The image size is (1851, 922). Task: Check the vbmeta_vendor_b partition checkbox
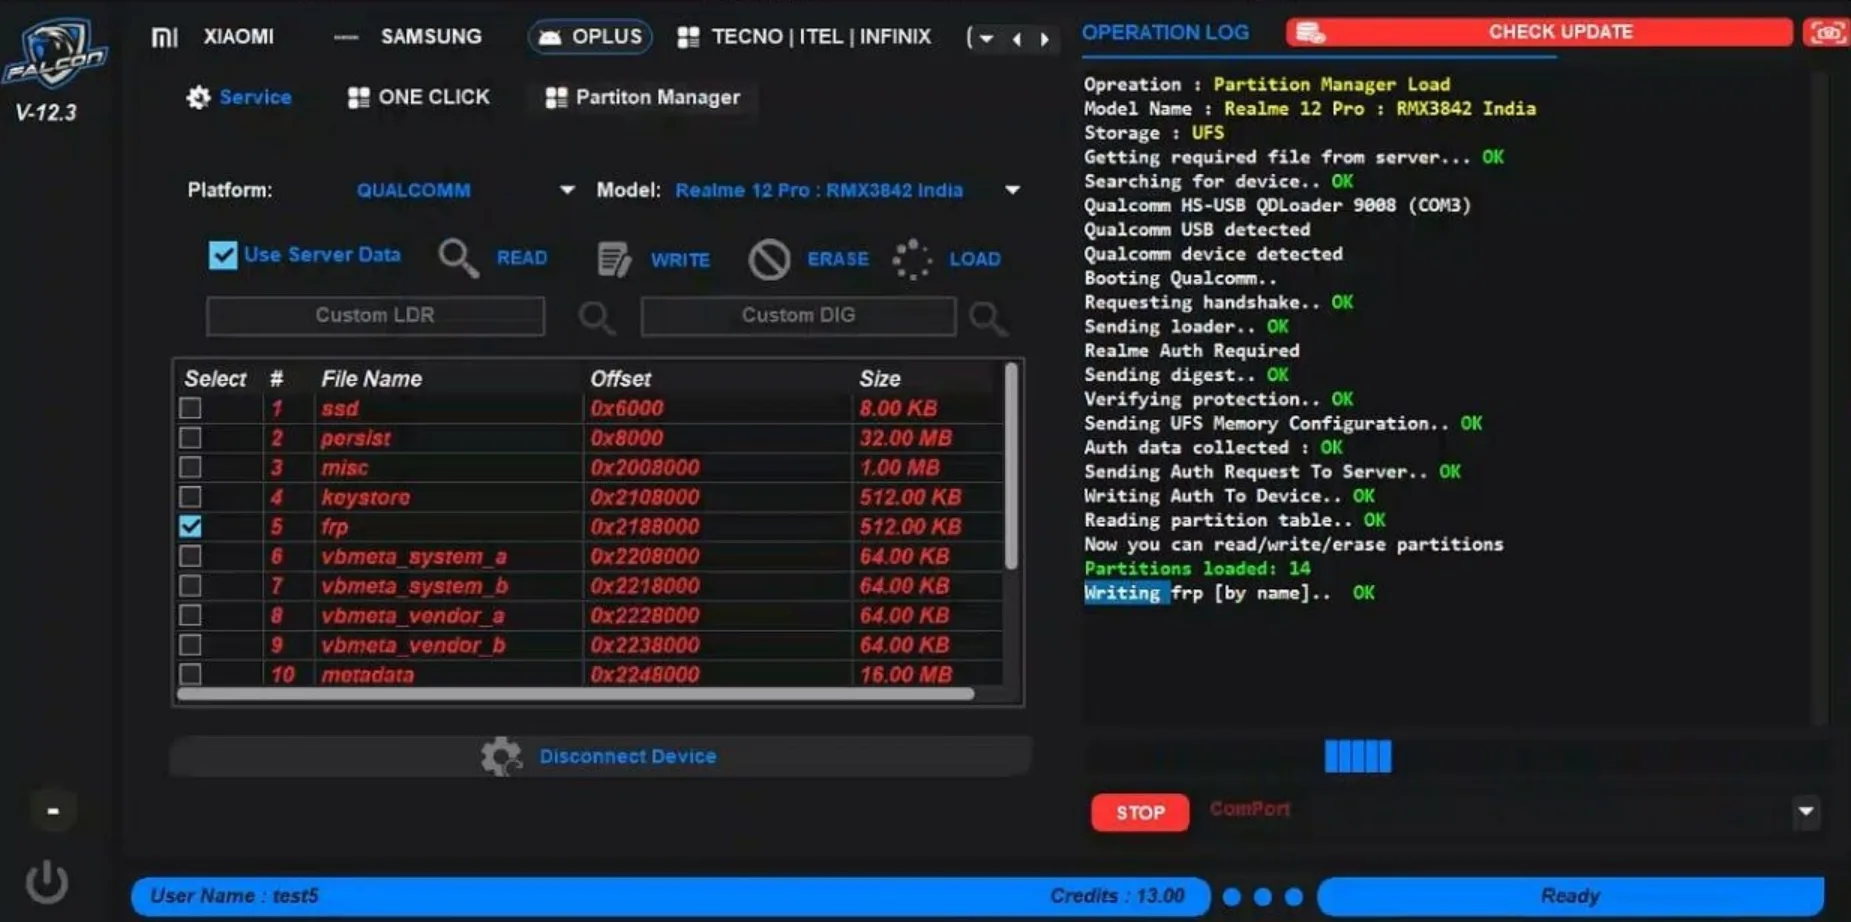[x=190, y=645]
